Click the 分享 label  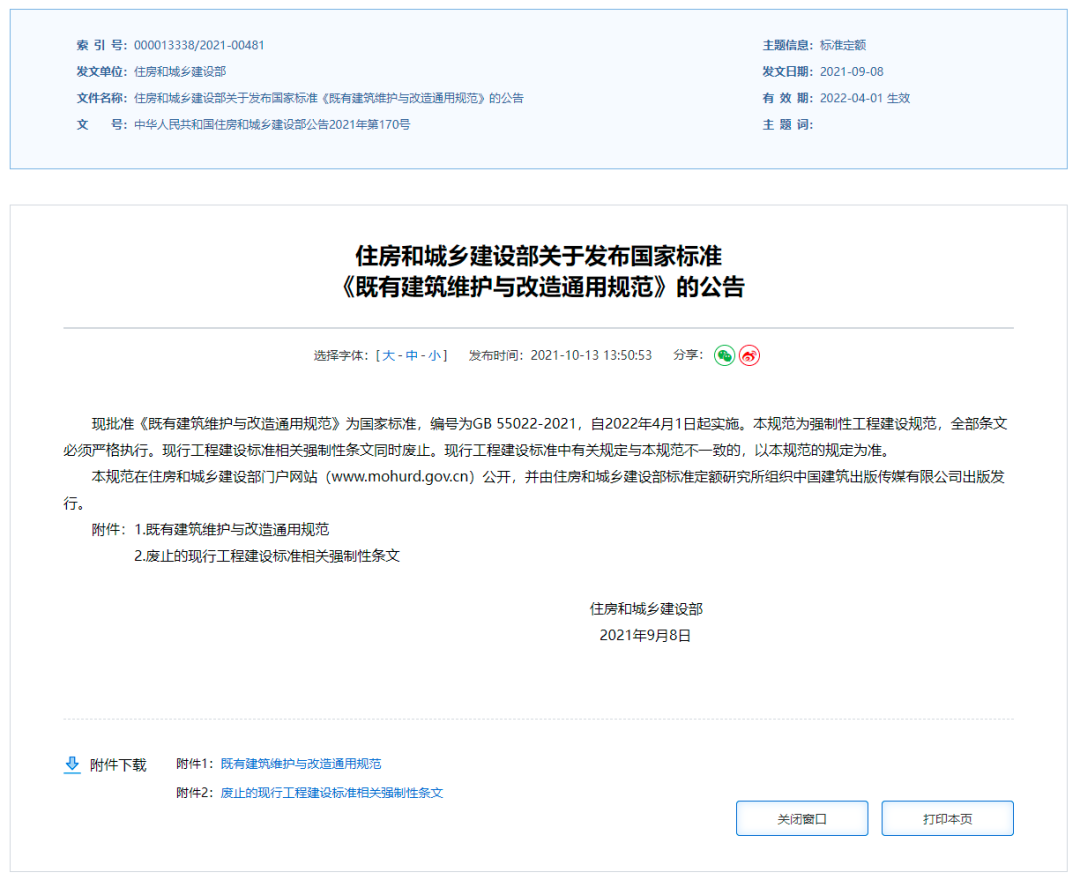(688, 355)
